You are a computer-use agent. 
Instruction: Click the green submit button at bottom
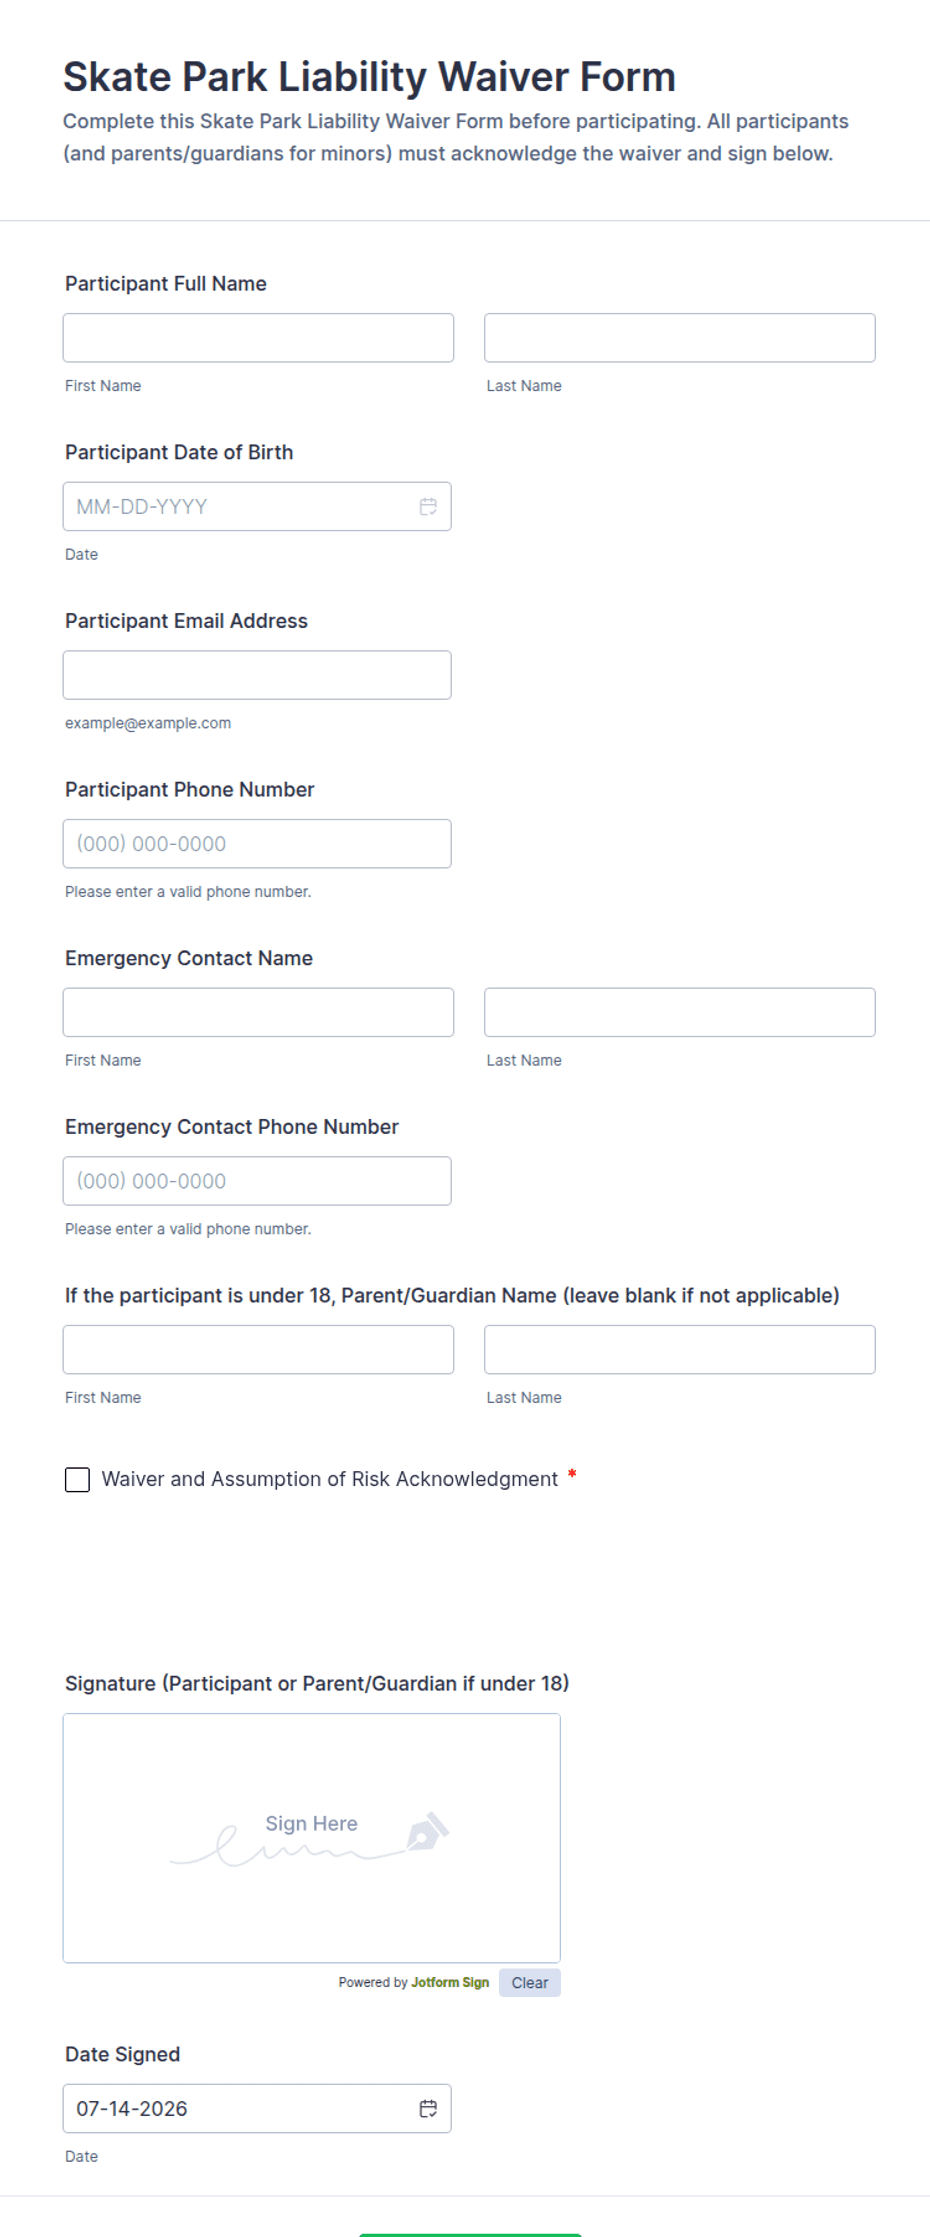pyautogui.click(x=470, y=2234)
